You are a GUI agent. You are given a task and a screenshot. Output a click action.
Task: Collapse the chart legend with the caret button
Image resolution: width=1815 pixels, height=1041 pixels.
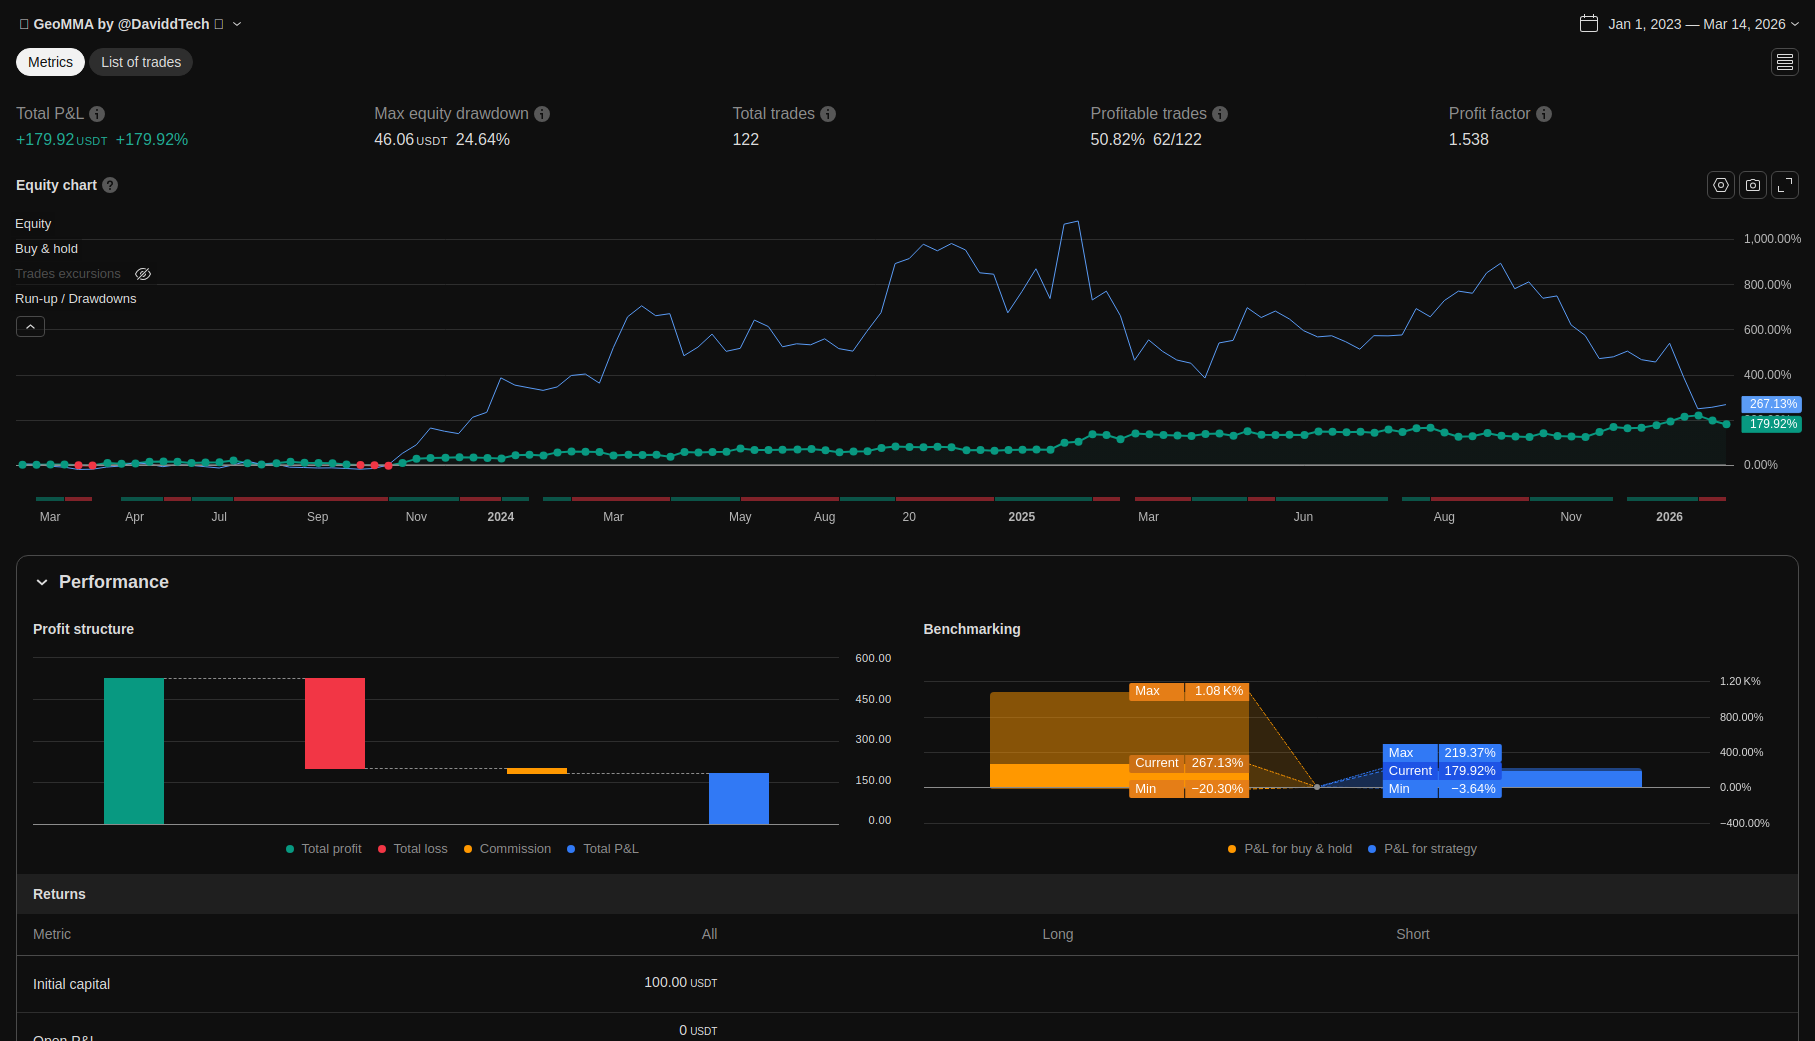pos(30,327)
